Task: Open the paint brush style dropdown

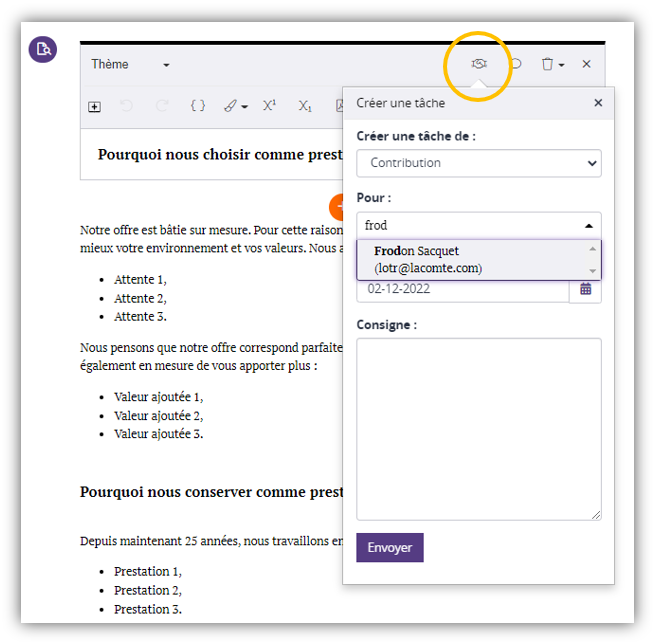Action: [x=235, y=106]
